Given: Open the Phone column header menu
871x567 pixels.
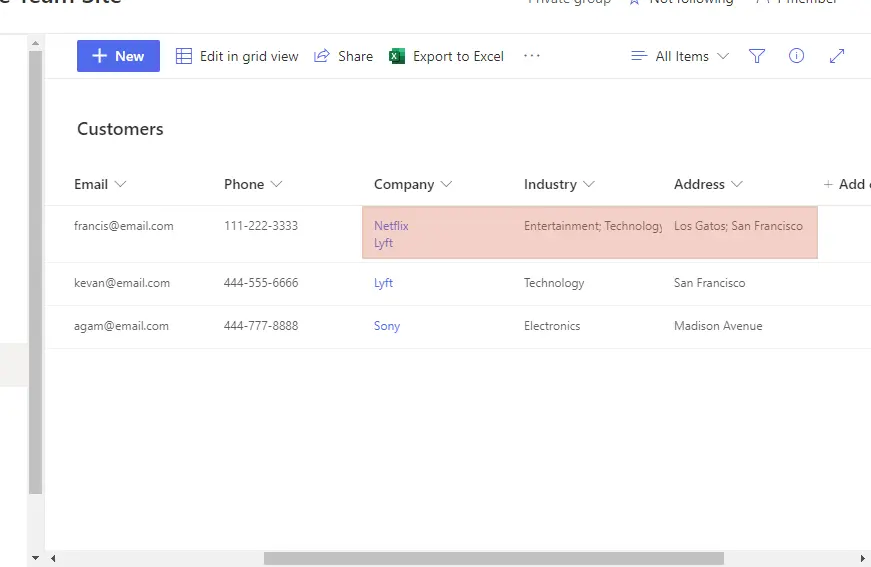Looking at the screenshot, I should [x=253, y=184].
